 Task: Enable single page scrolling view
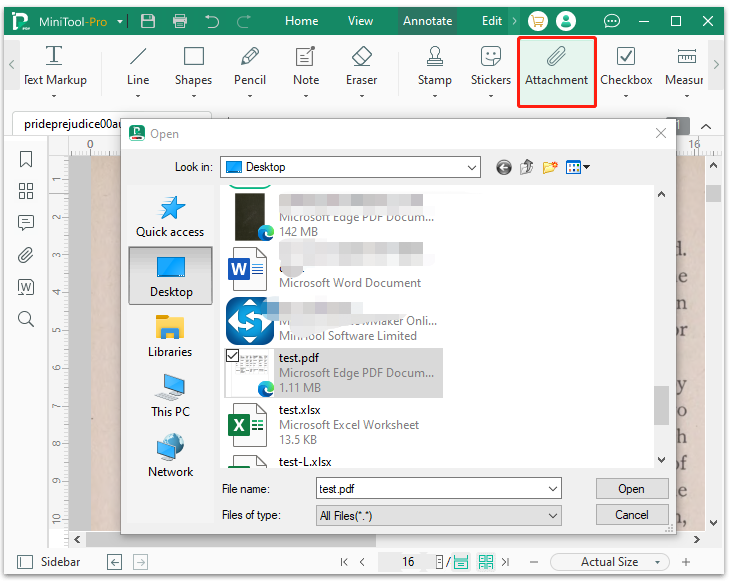461,562
